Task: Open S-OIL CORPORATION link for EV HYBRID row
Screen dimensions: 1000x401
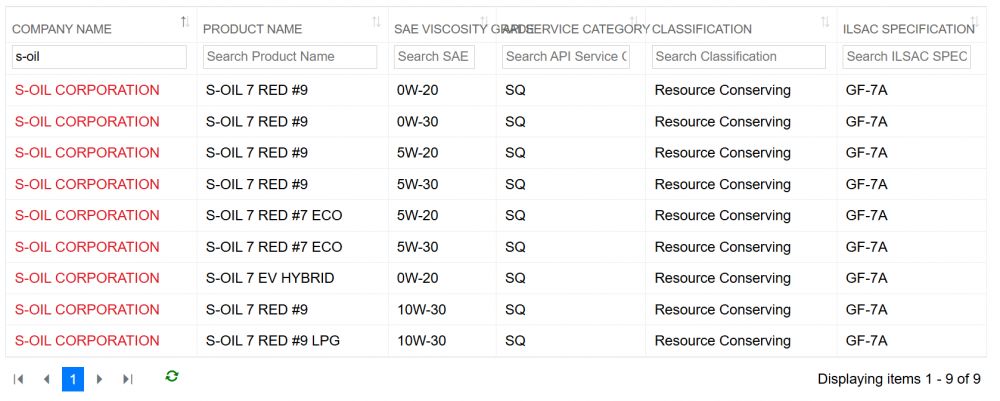Action: point(87,279)
